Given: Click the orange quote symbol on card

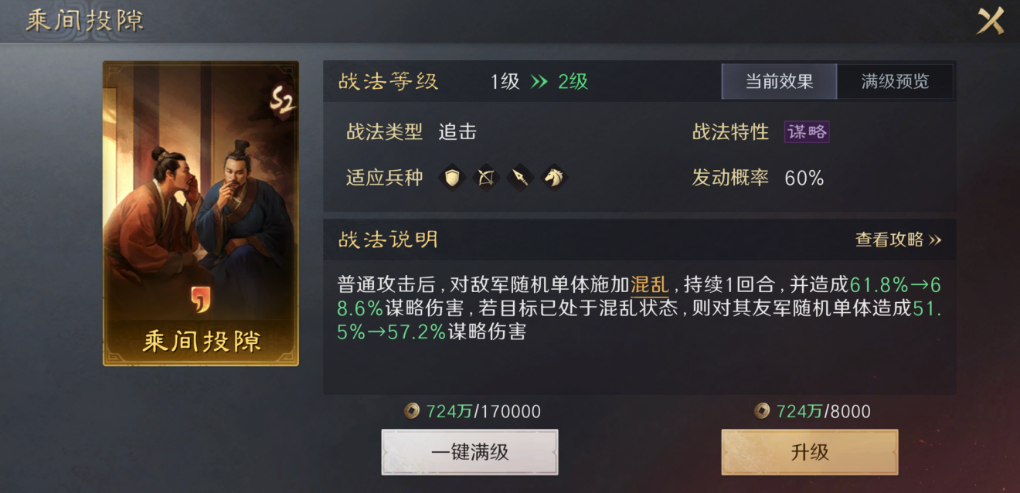Looking at the screenshot, I should [200, 299].
